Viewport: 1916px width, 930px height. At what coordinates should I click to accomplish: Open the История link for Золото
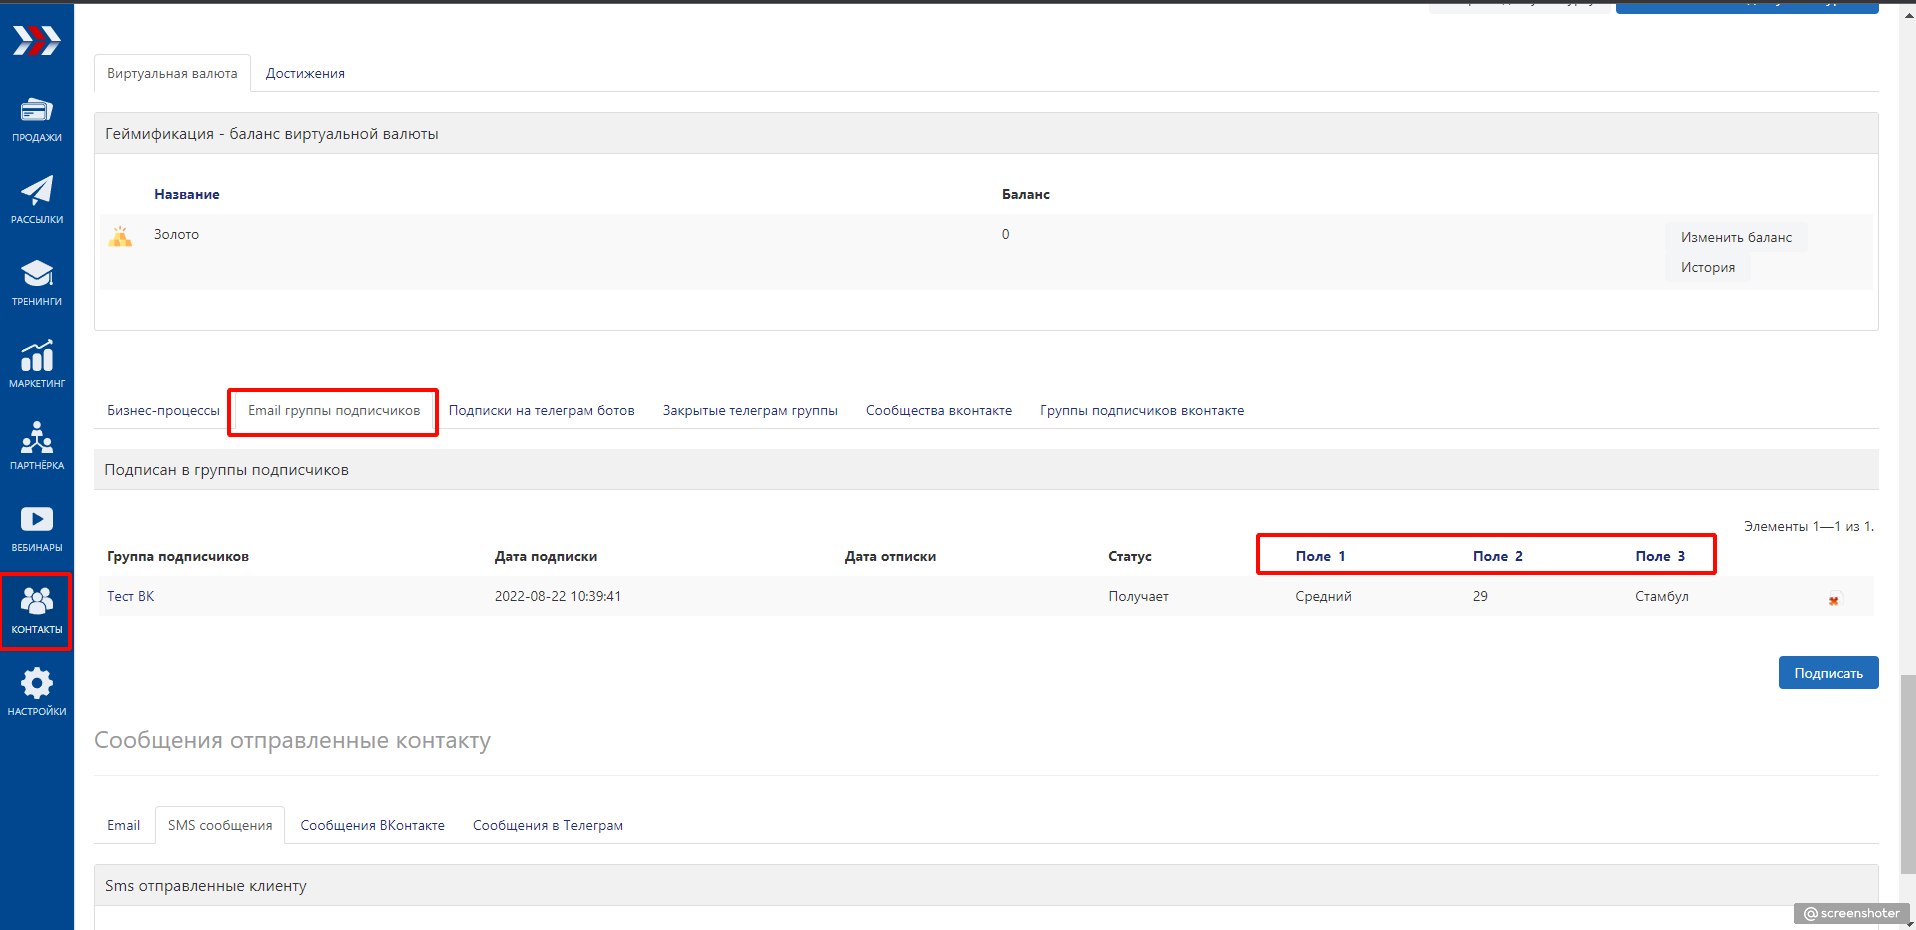1707,267
